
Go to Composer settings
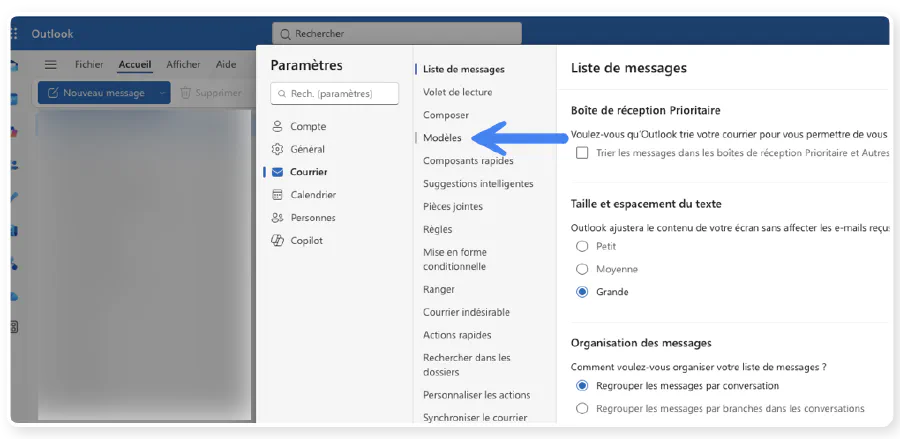pos(446,115)
